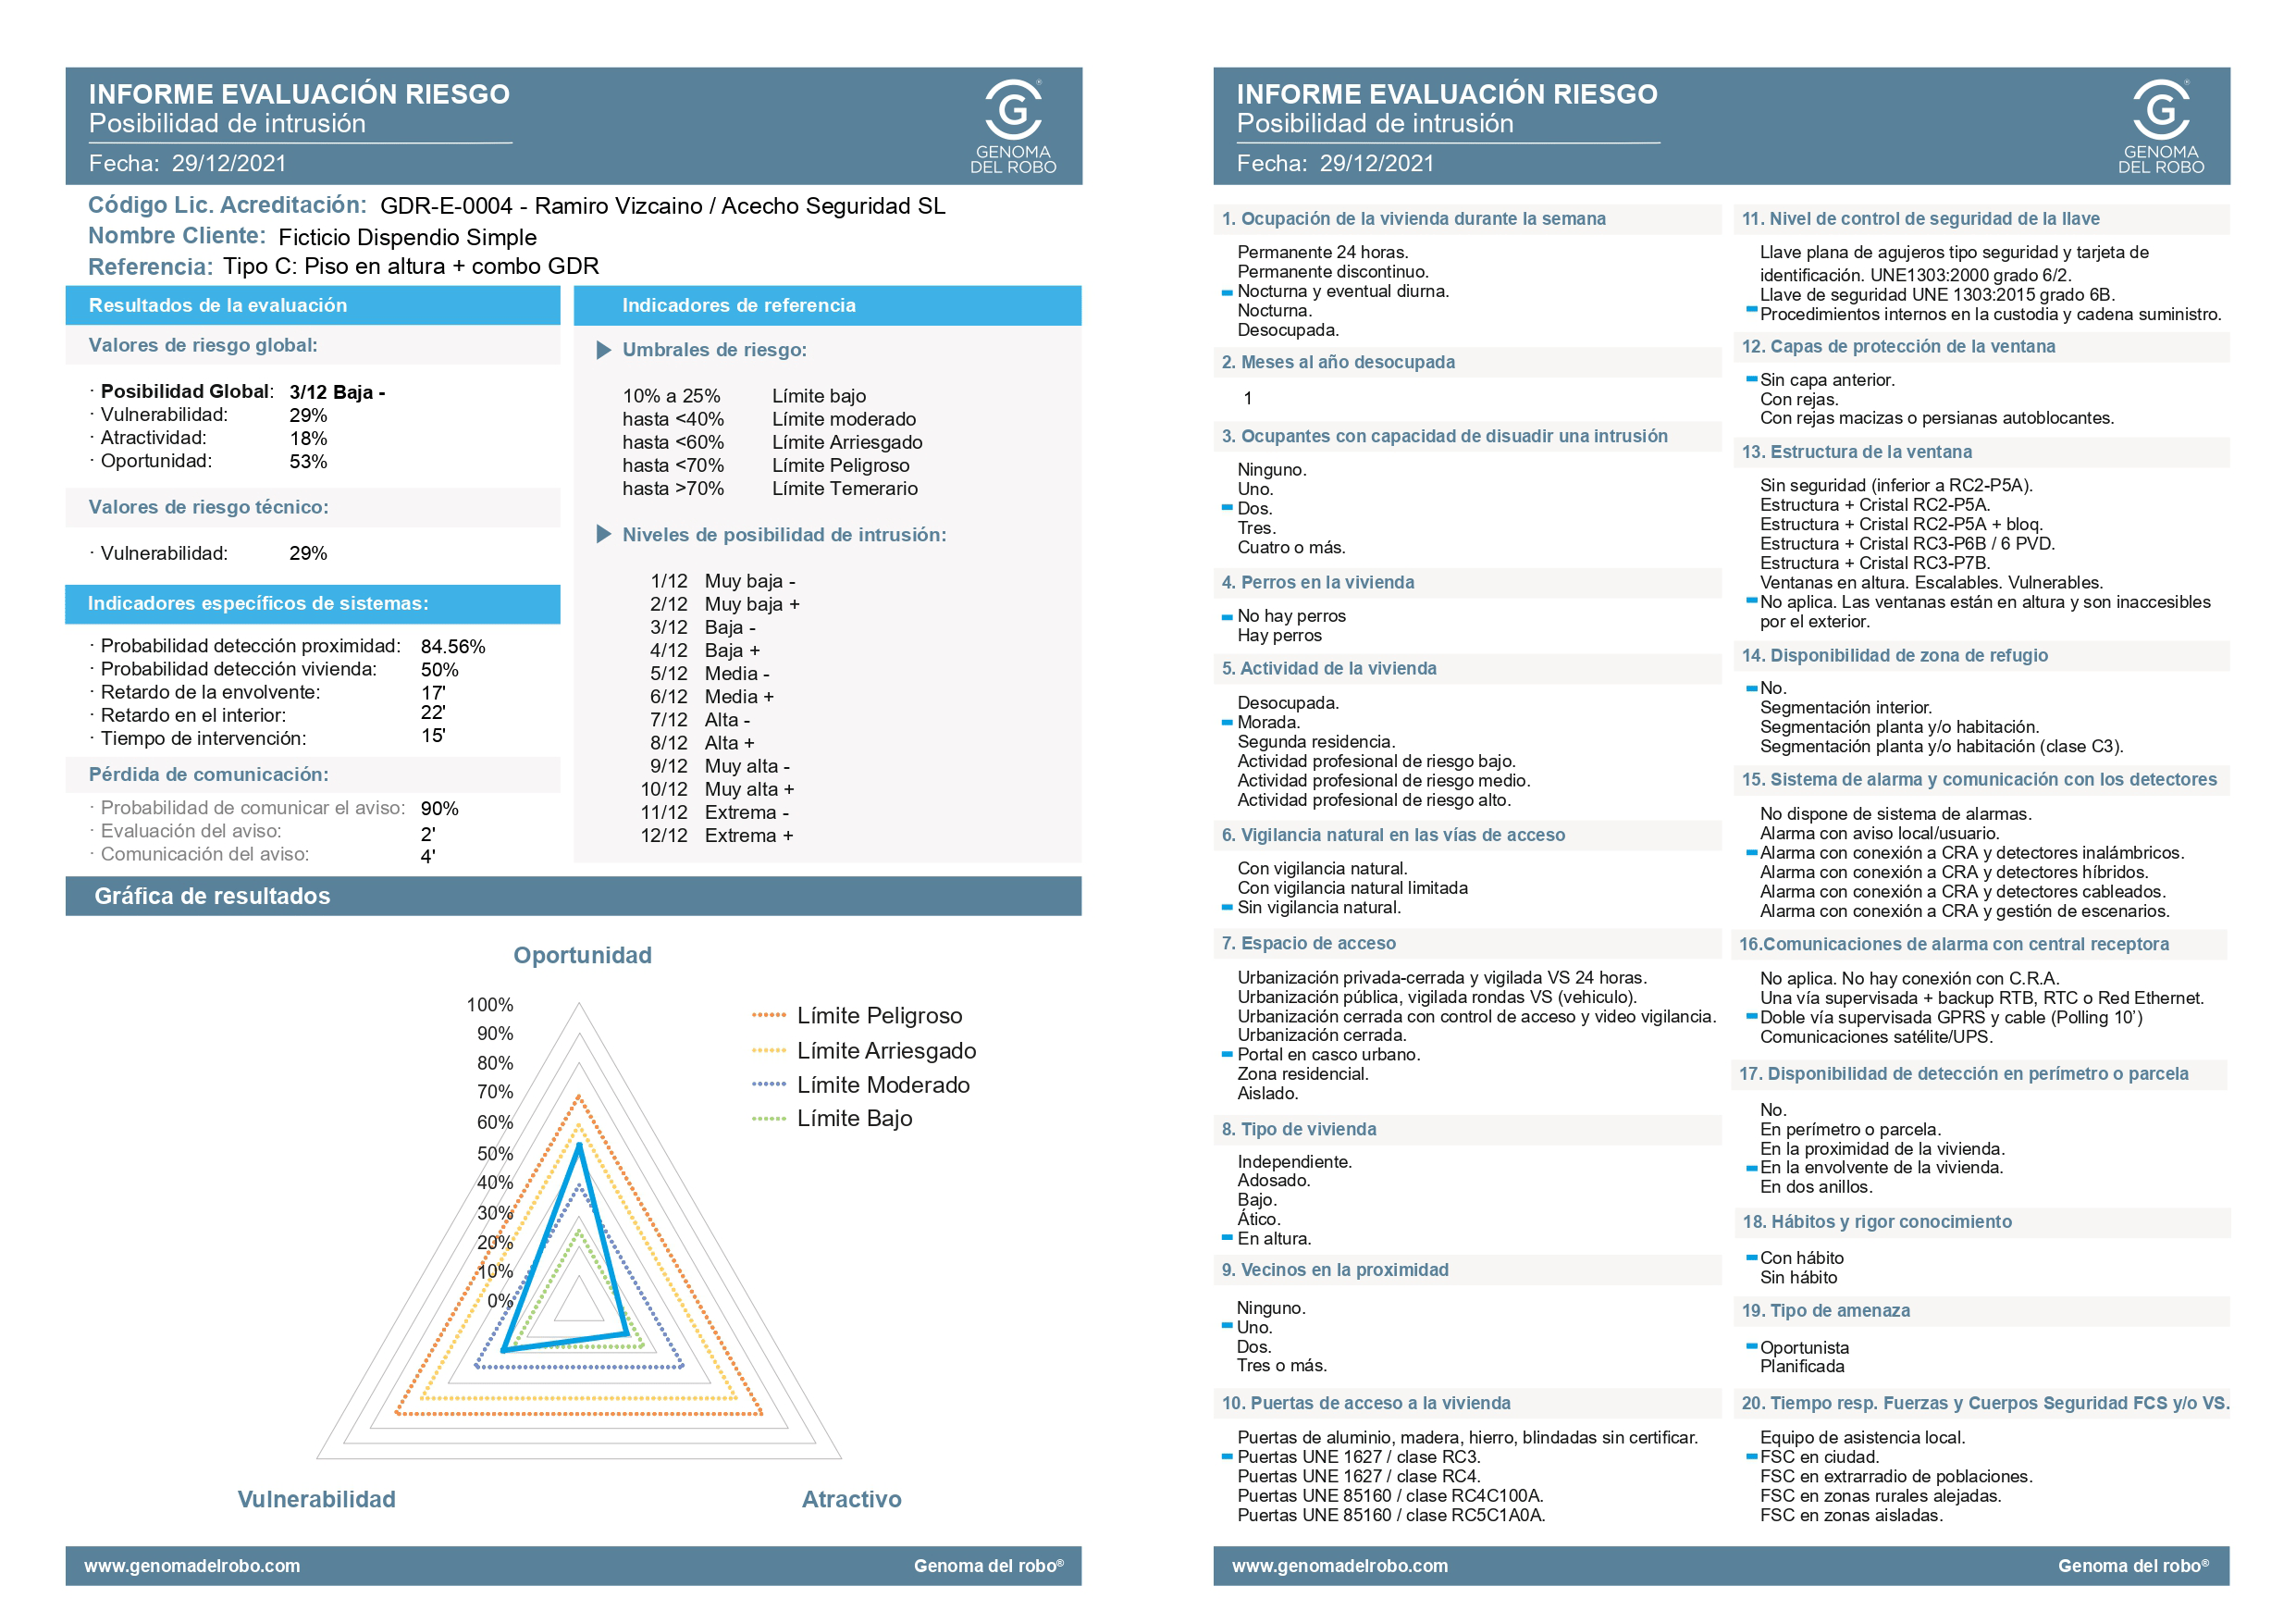Open www.genomadelrobo.com link in left footer
2296x1623 pixels.
point(192,1566)
